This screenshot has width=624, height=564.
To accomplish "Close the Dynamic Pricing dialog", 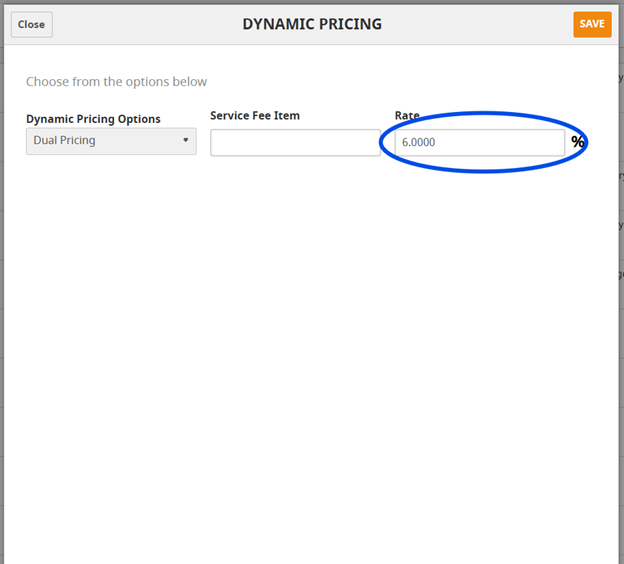I will click(31, 25).
